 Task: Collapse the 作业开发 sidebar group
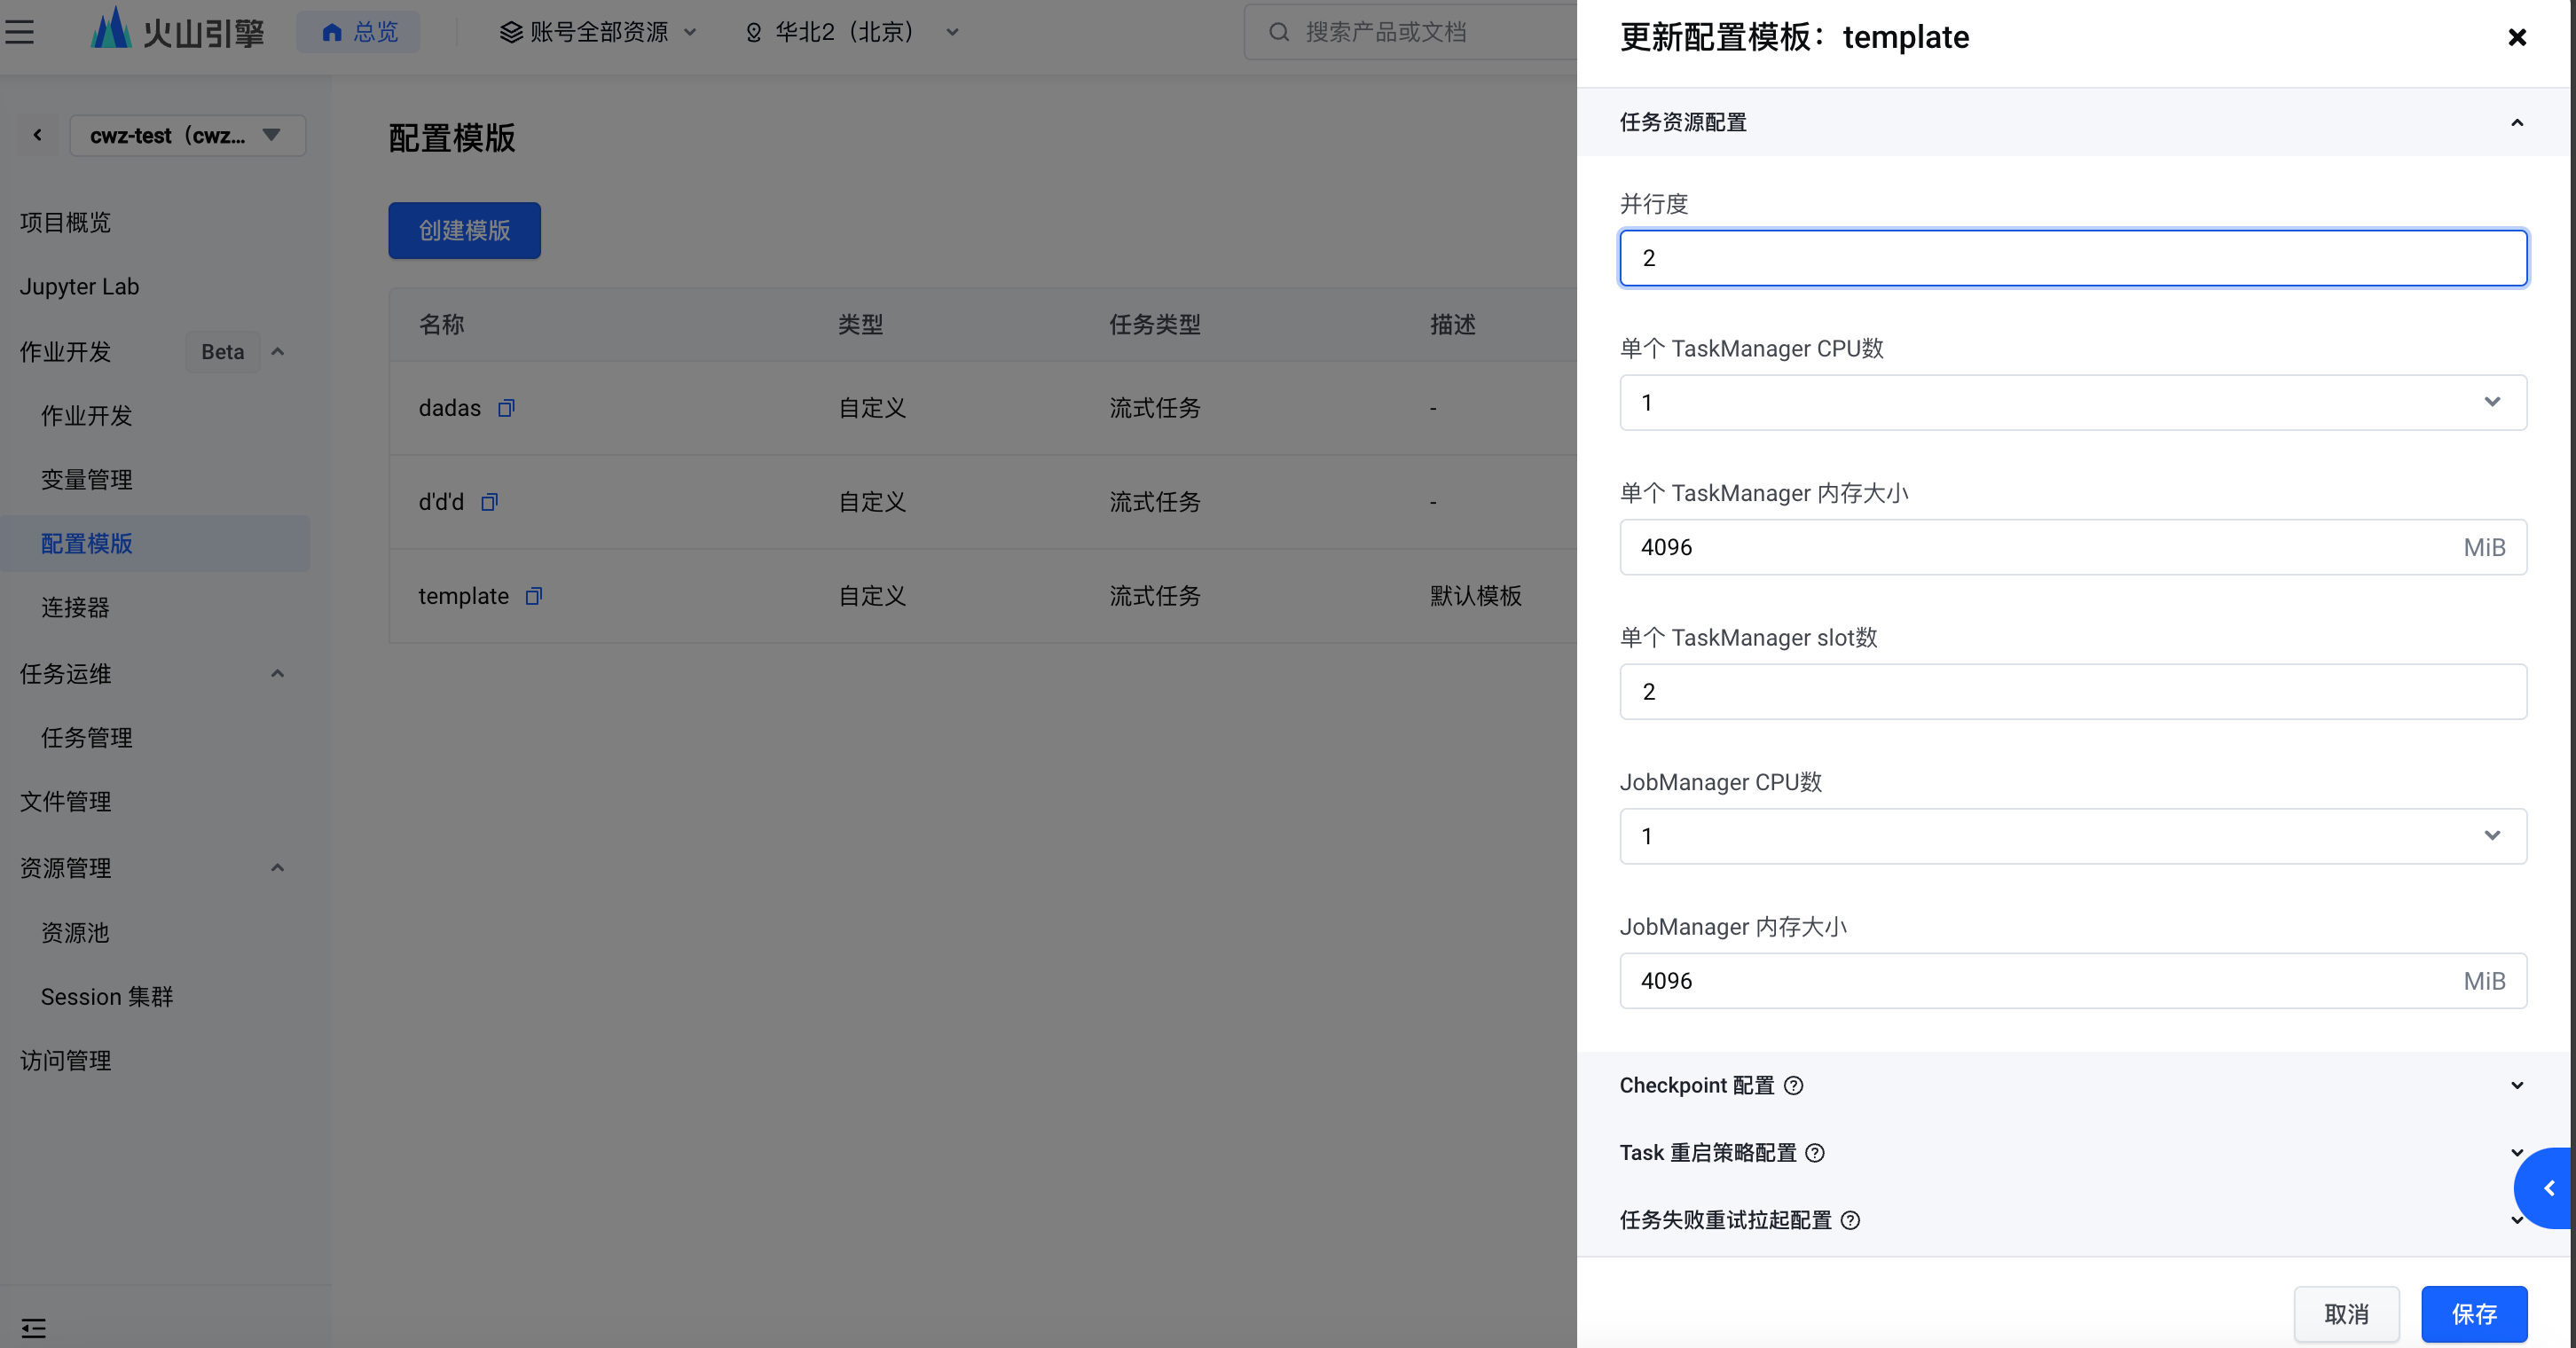(x=278, y=352)
